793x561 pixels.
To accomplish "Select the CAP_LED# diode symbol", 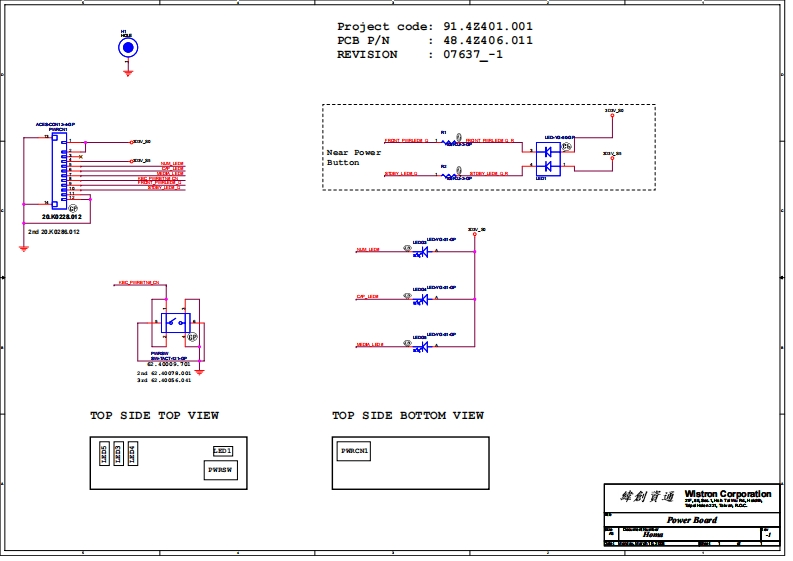I will [422, 298].
